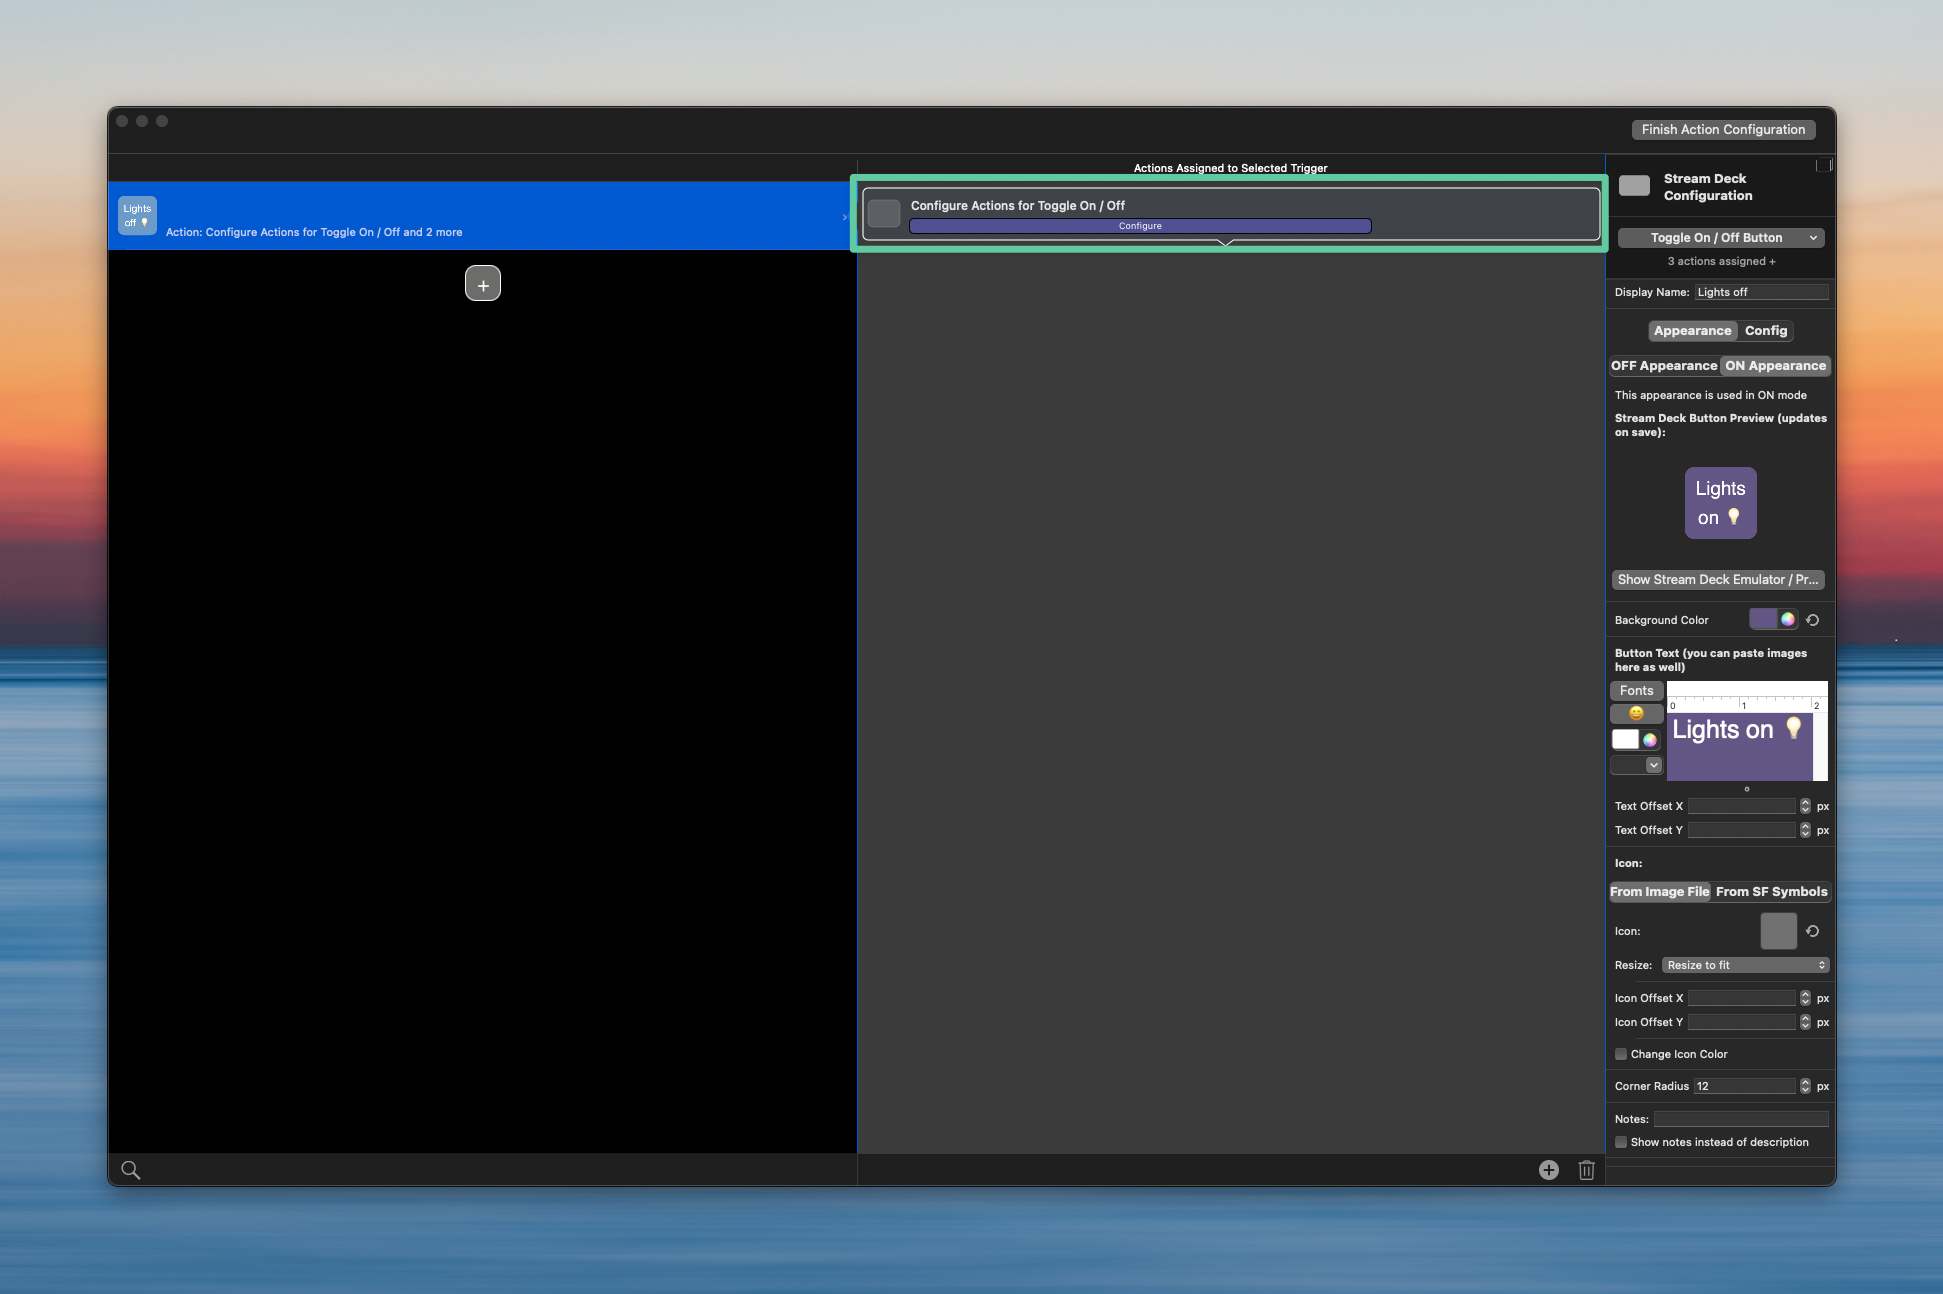Select the From SF Symbols tab
Image resolution: width=1943 pixels, height=1294 pixels.
[x=1771, y=892]
